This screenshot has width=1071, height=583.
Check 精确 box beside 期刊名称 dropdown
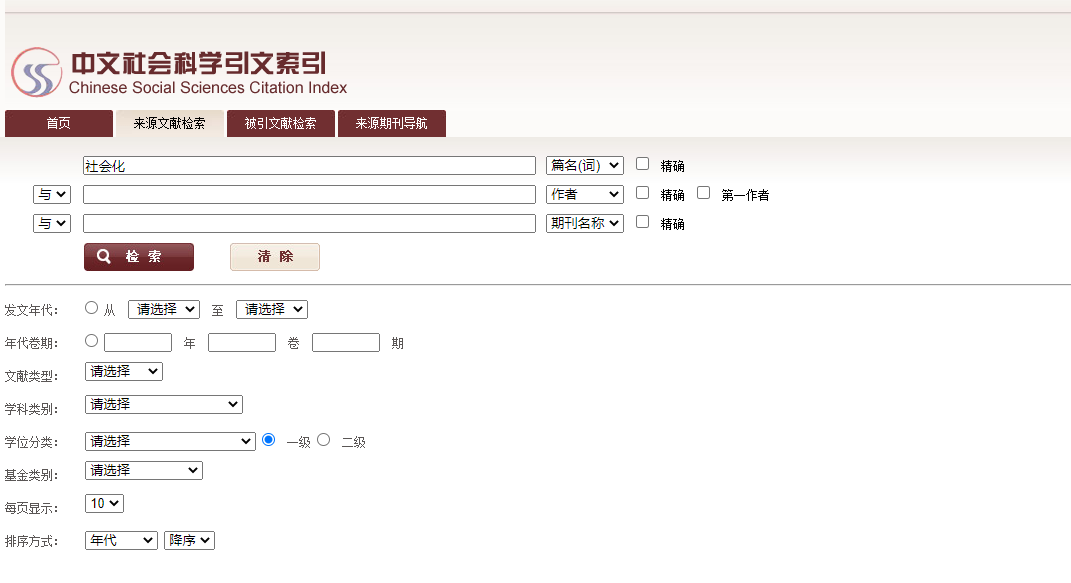[x=643, y=222]
